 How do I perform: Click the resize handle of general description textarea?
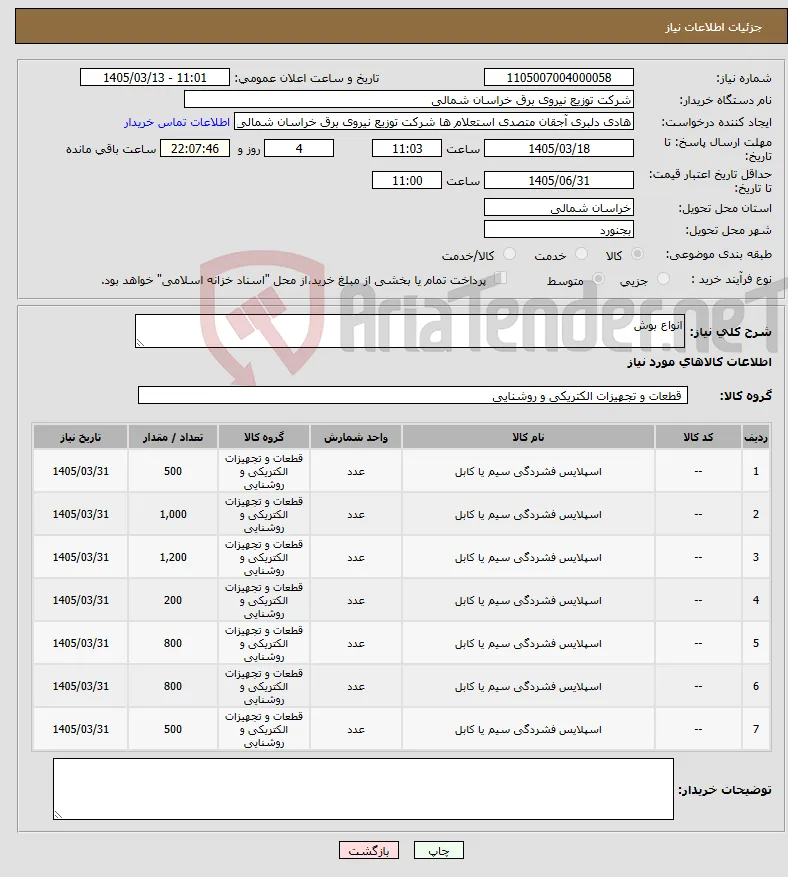point(140,342)
